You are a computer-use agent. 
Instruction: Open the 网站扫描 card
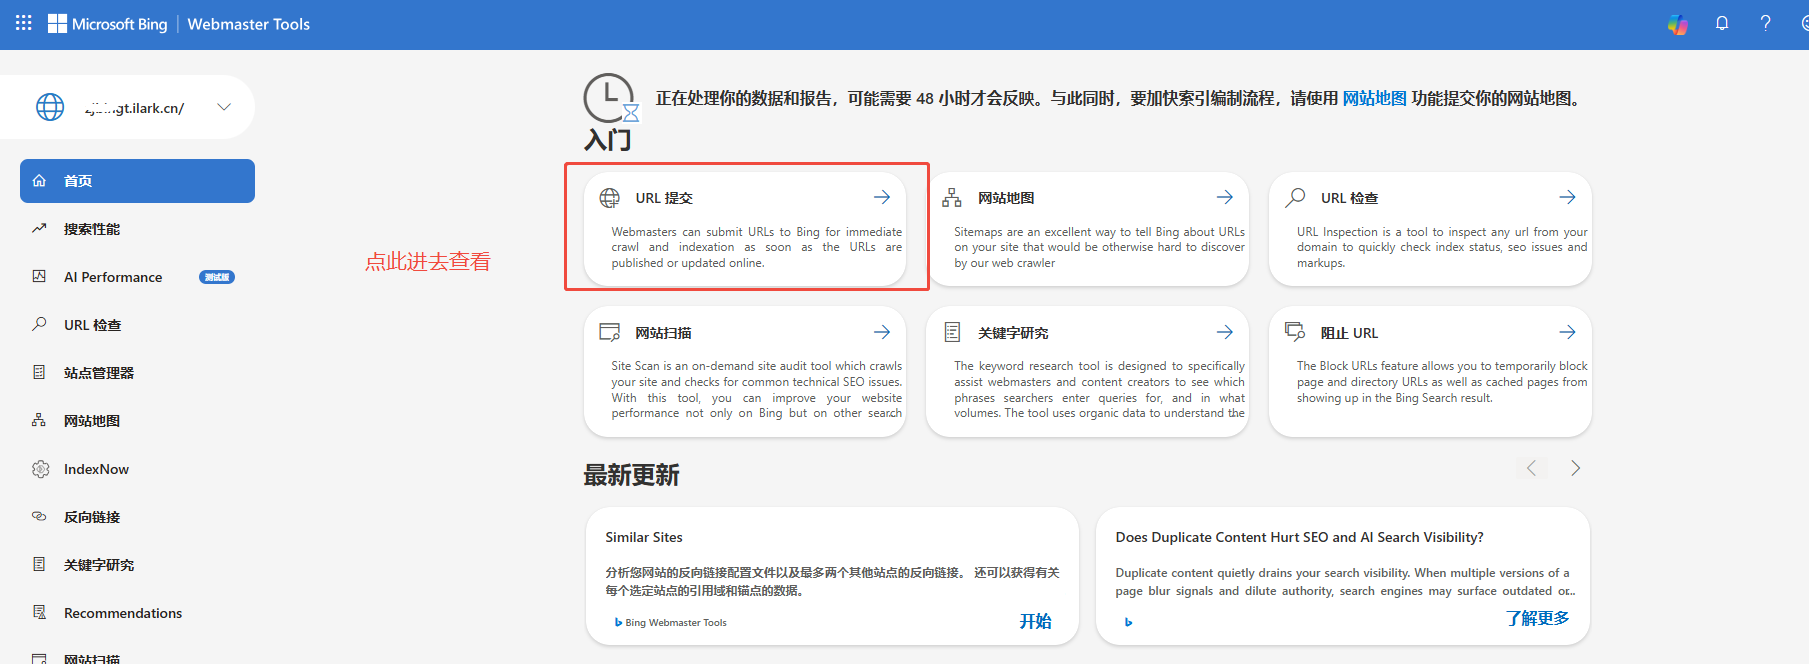point(745,371)
